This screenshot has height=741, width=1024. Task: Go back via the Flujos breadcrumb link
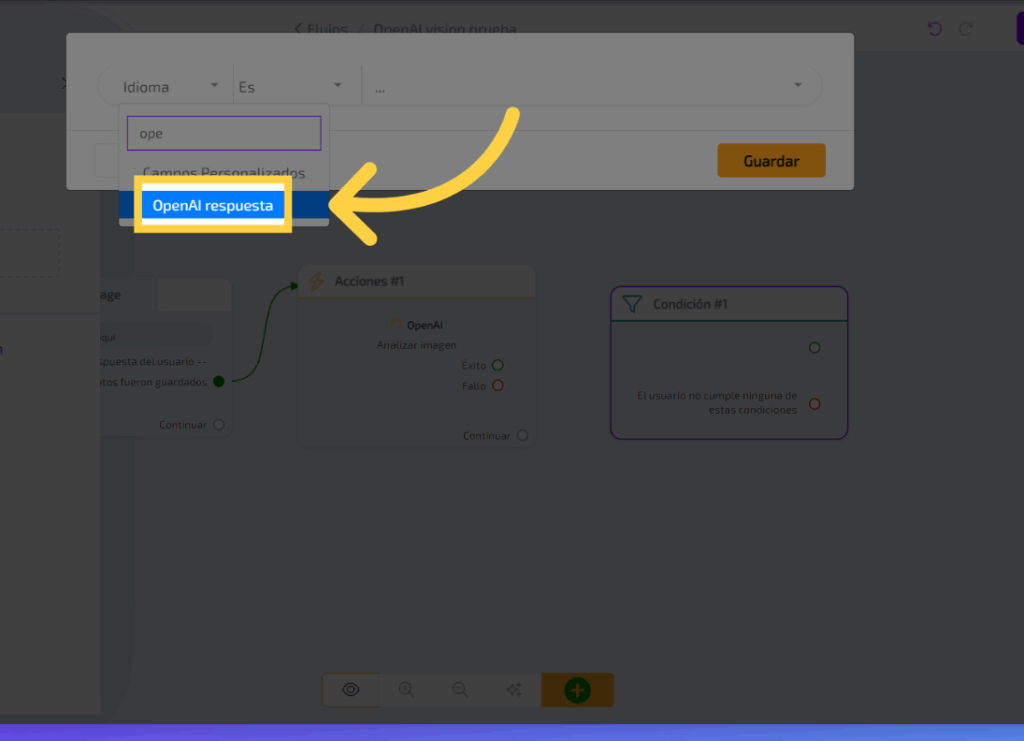click(320, 29)
